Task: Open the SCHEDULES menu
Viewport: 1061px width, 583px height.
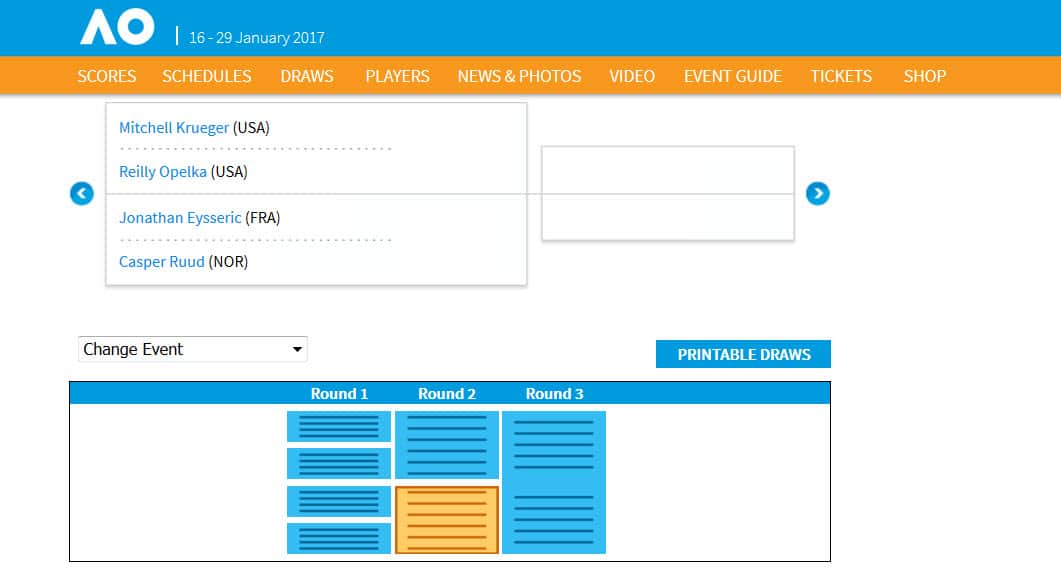Action: pos(207,76)
